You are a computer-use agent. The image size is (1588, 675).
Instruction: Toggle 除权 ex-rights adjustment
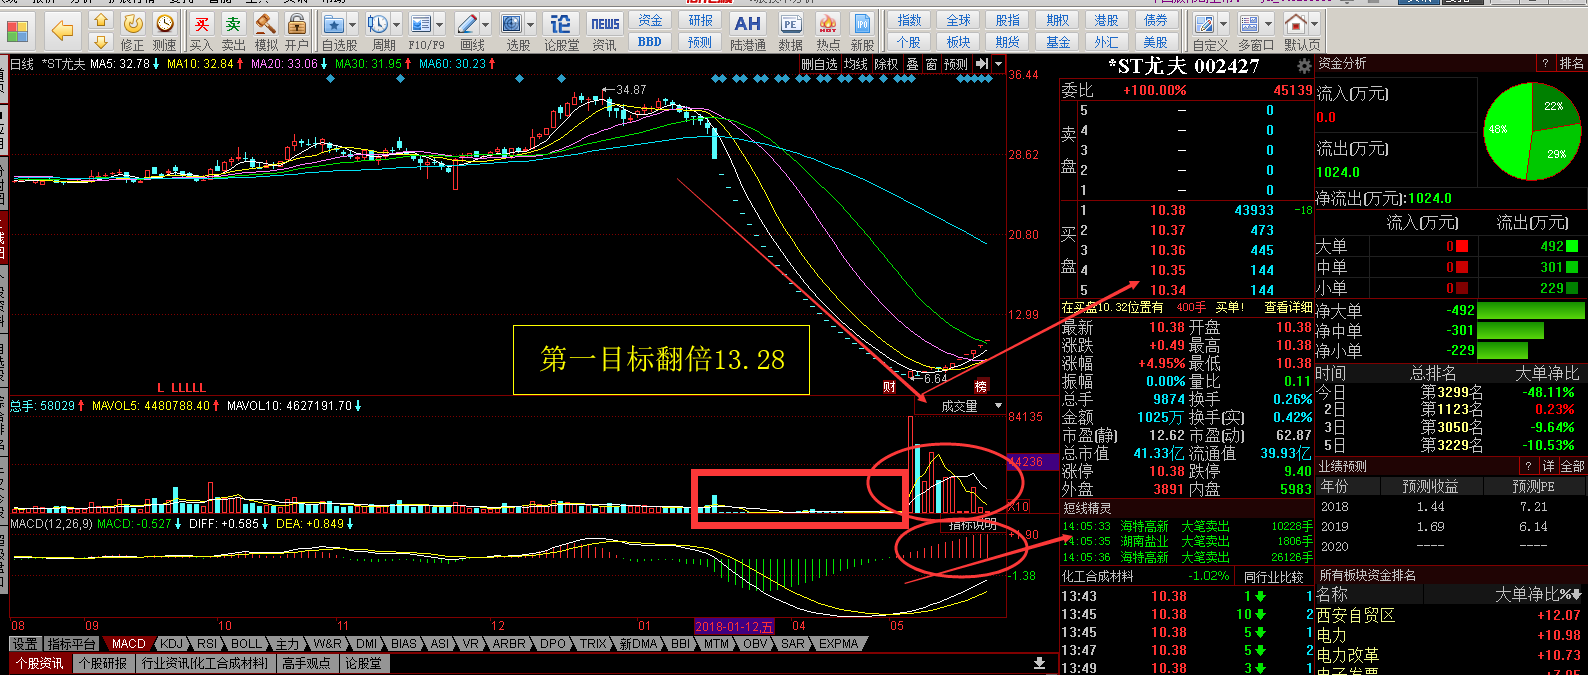(x=887, y=64)
